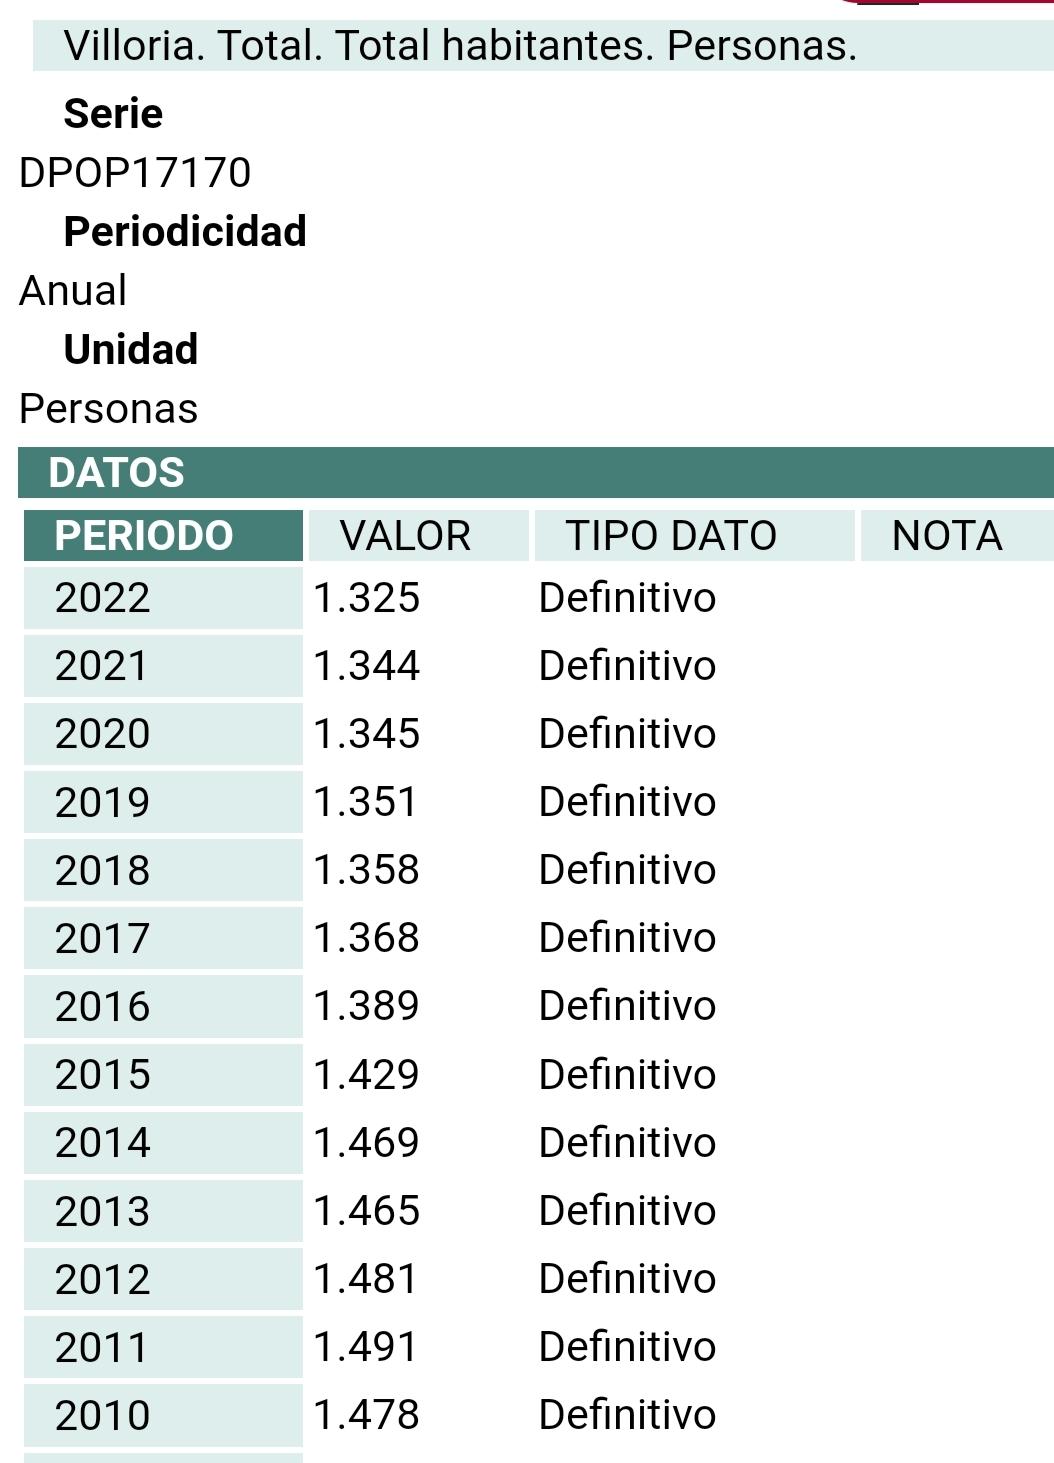
Task: Click the PERIODO column header
Action: 163,536
